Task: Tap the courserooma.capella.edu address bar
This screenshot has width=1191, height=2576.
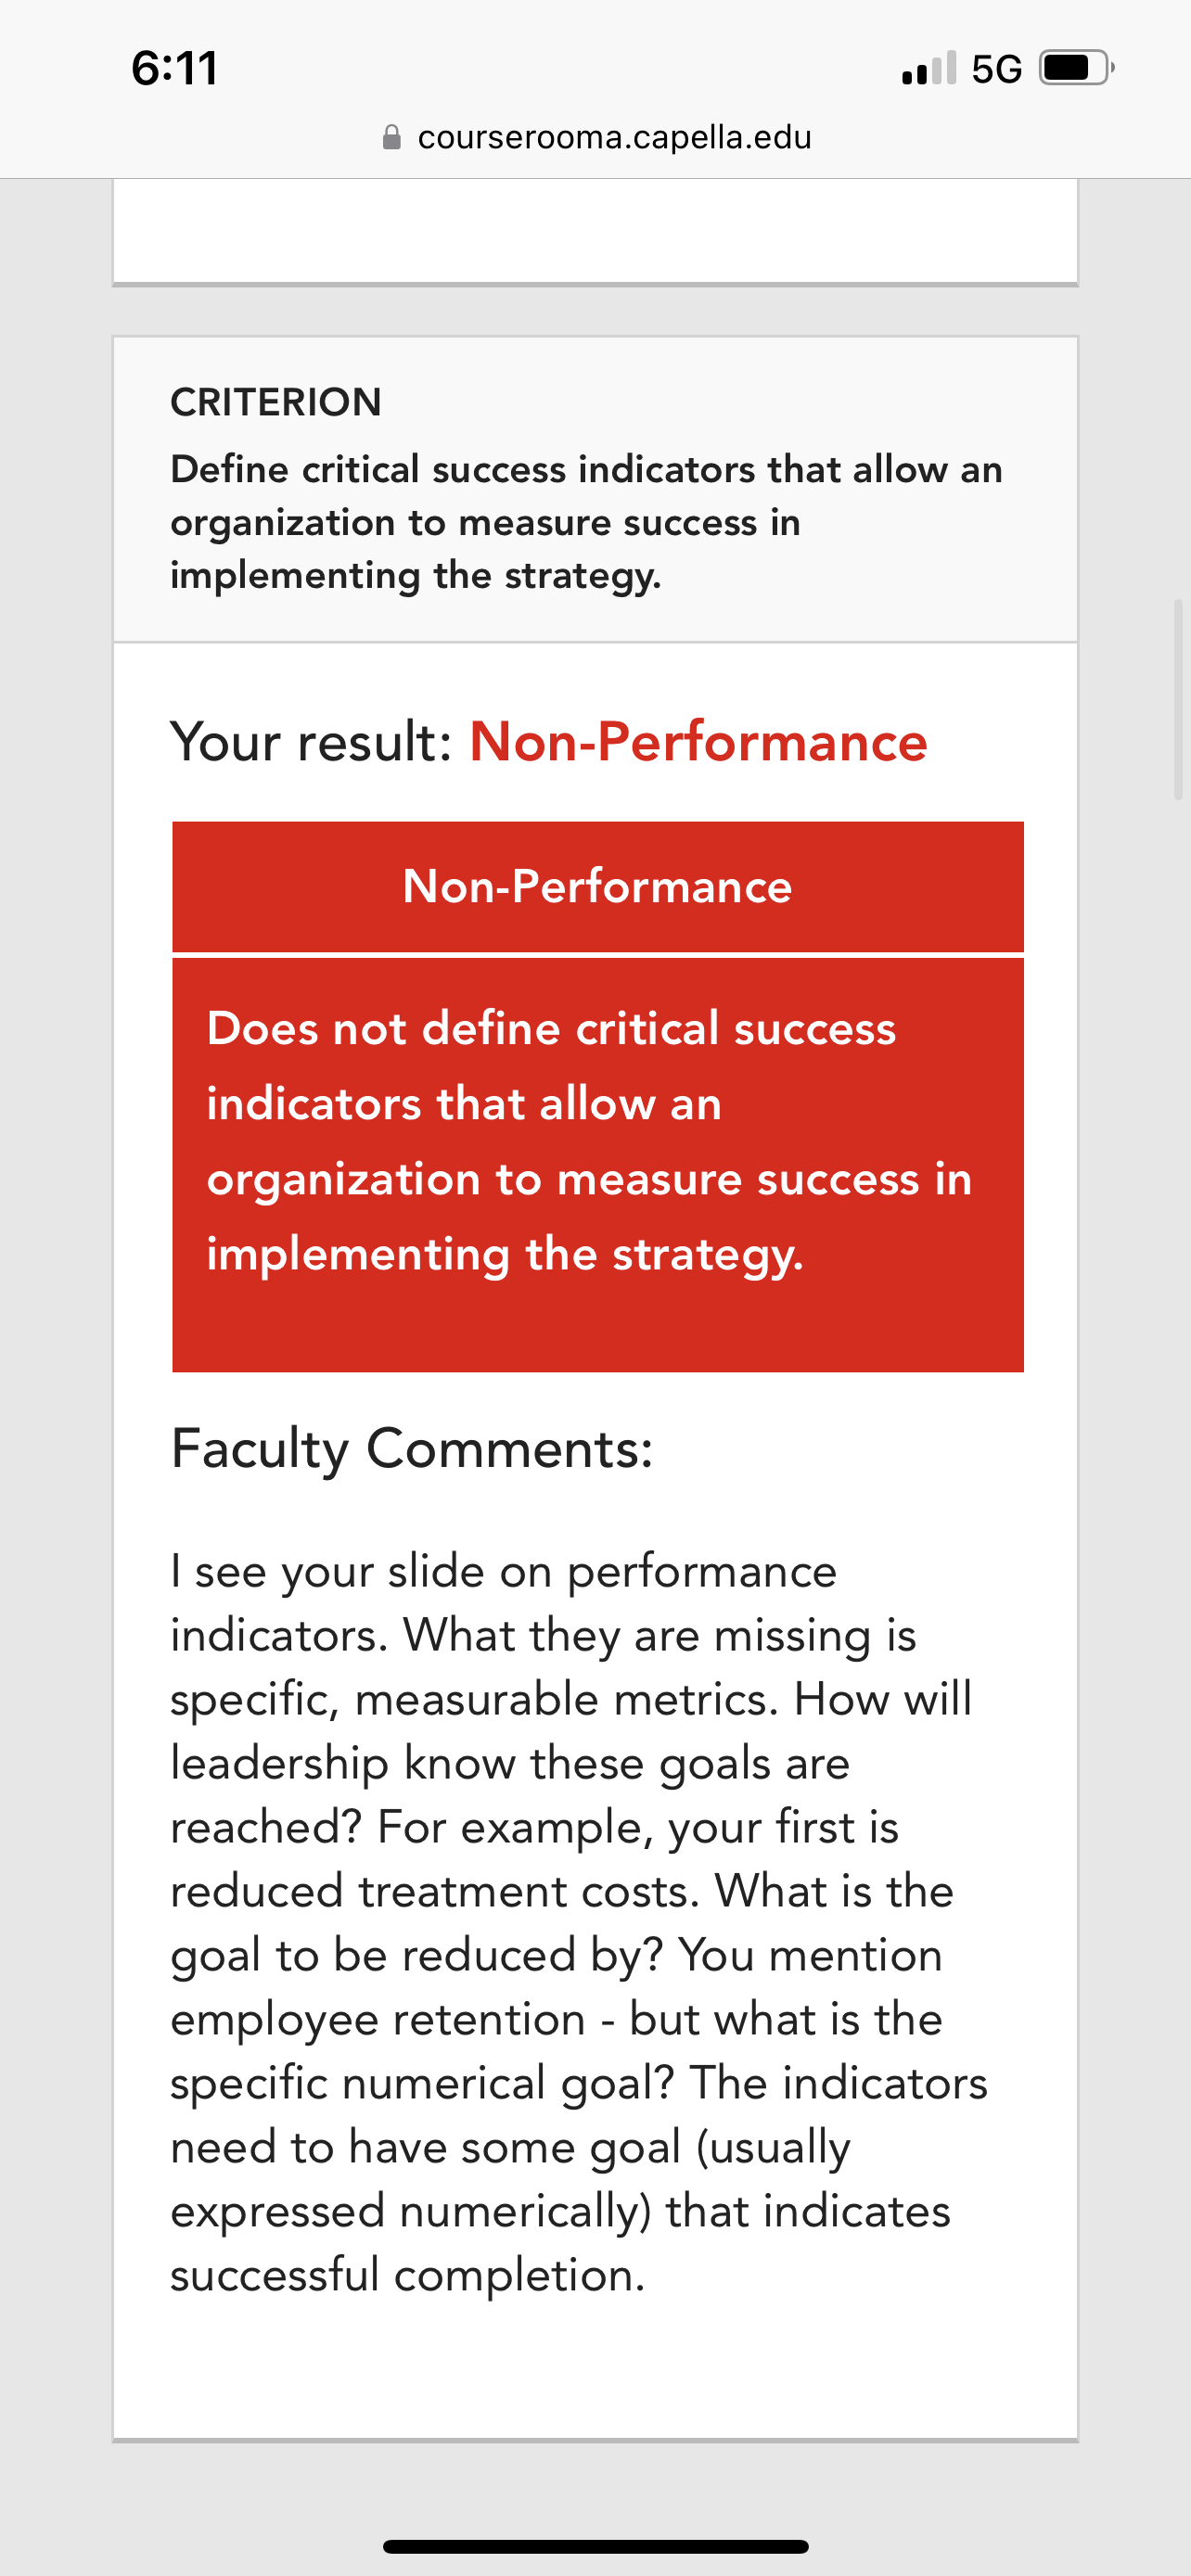Action: point(597,137)
